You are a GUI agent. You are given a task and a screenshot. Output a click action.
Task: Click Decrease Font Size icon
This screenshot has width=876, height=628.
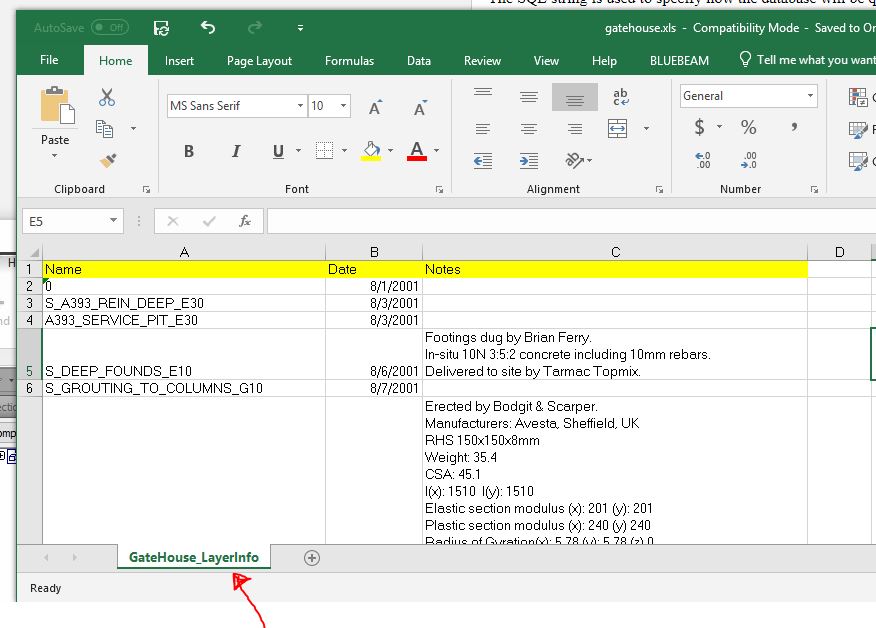[x=420, y=107]
